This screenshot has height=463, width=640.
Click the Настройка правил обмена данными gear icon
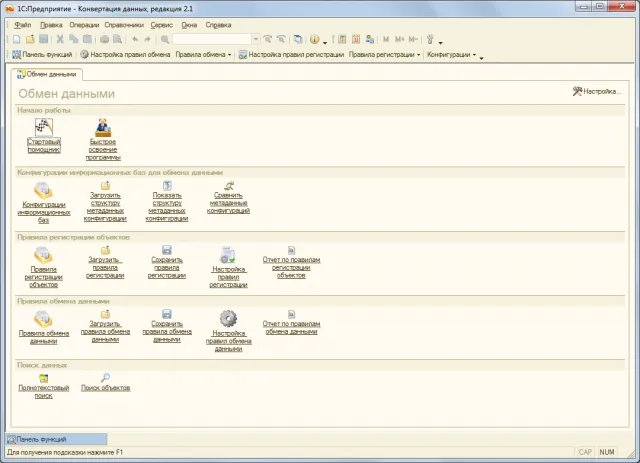click(x=228, y=318)
